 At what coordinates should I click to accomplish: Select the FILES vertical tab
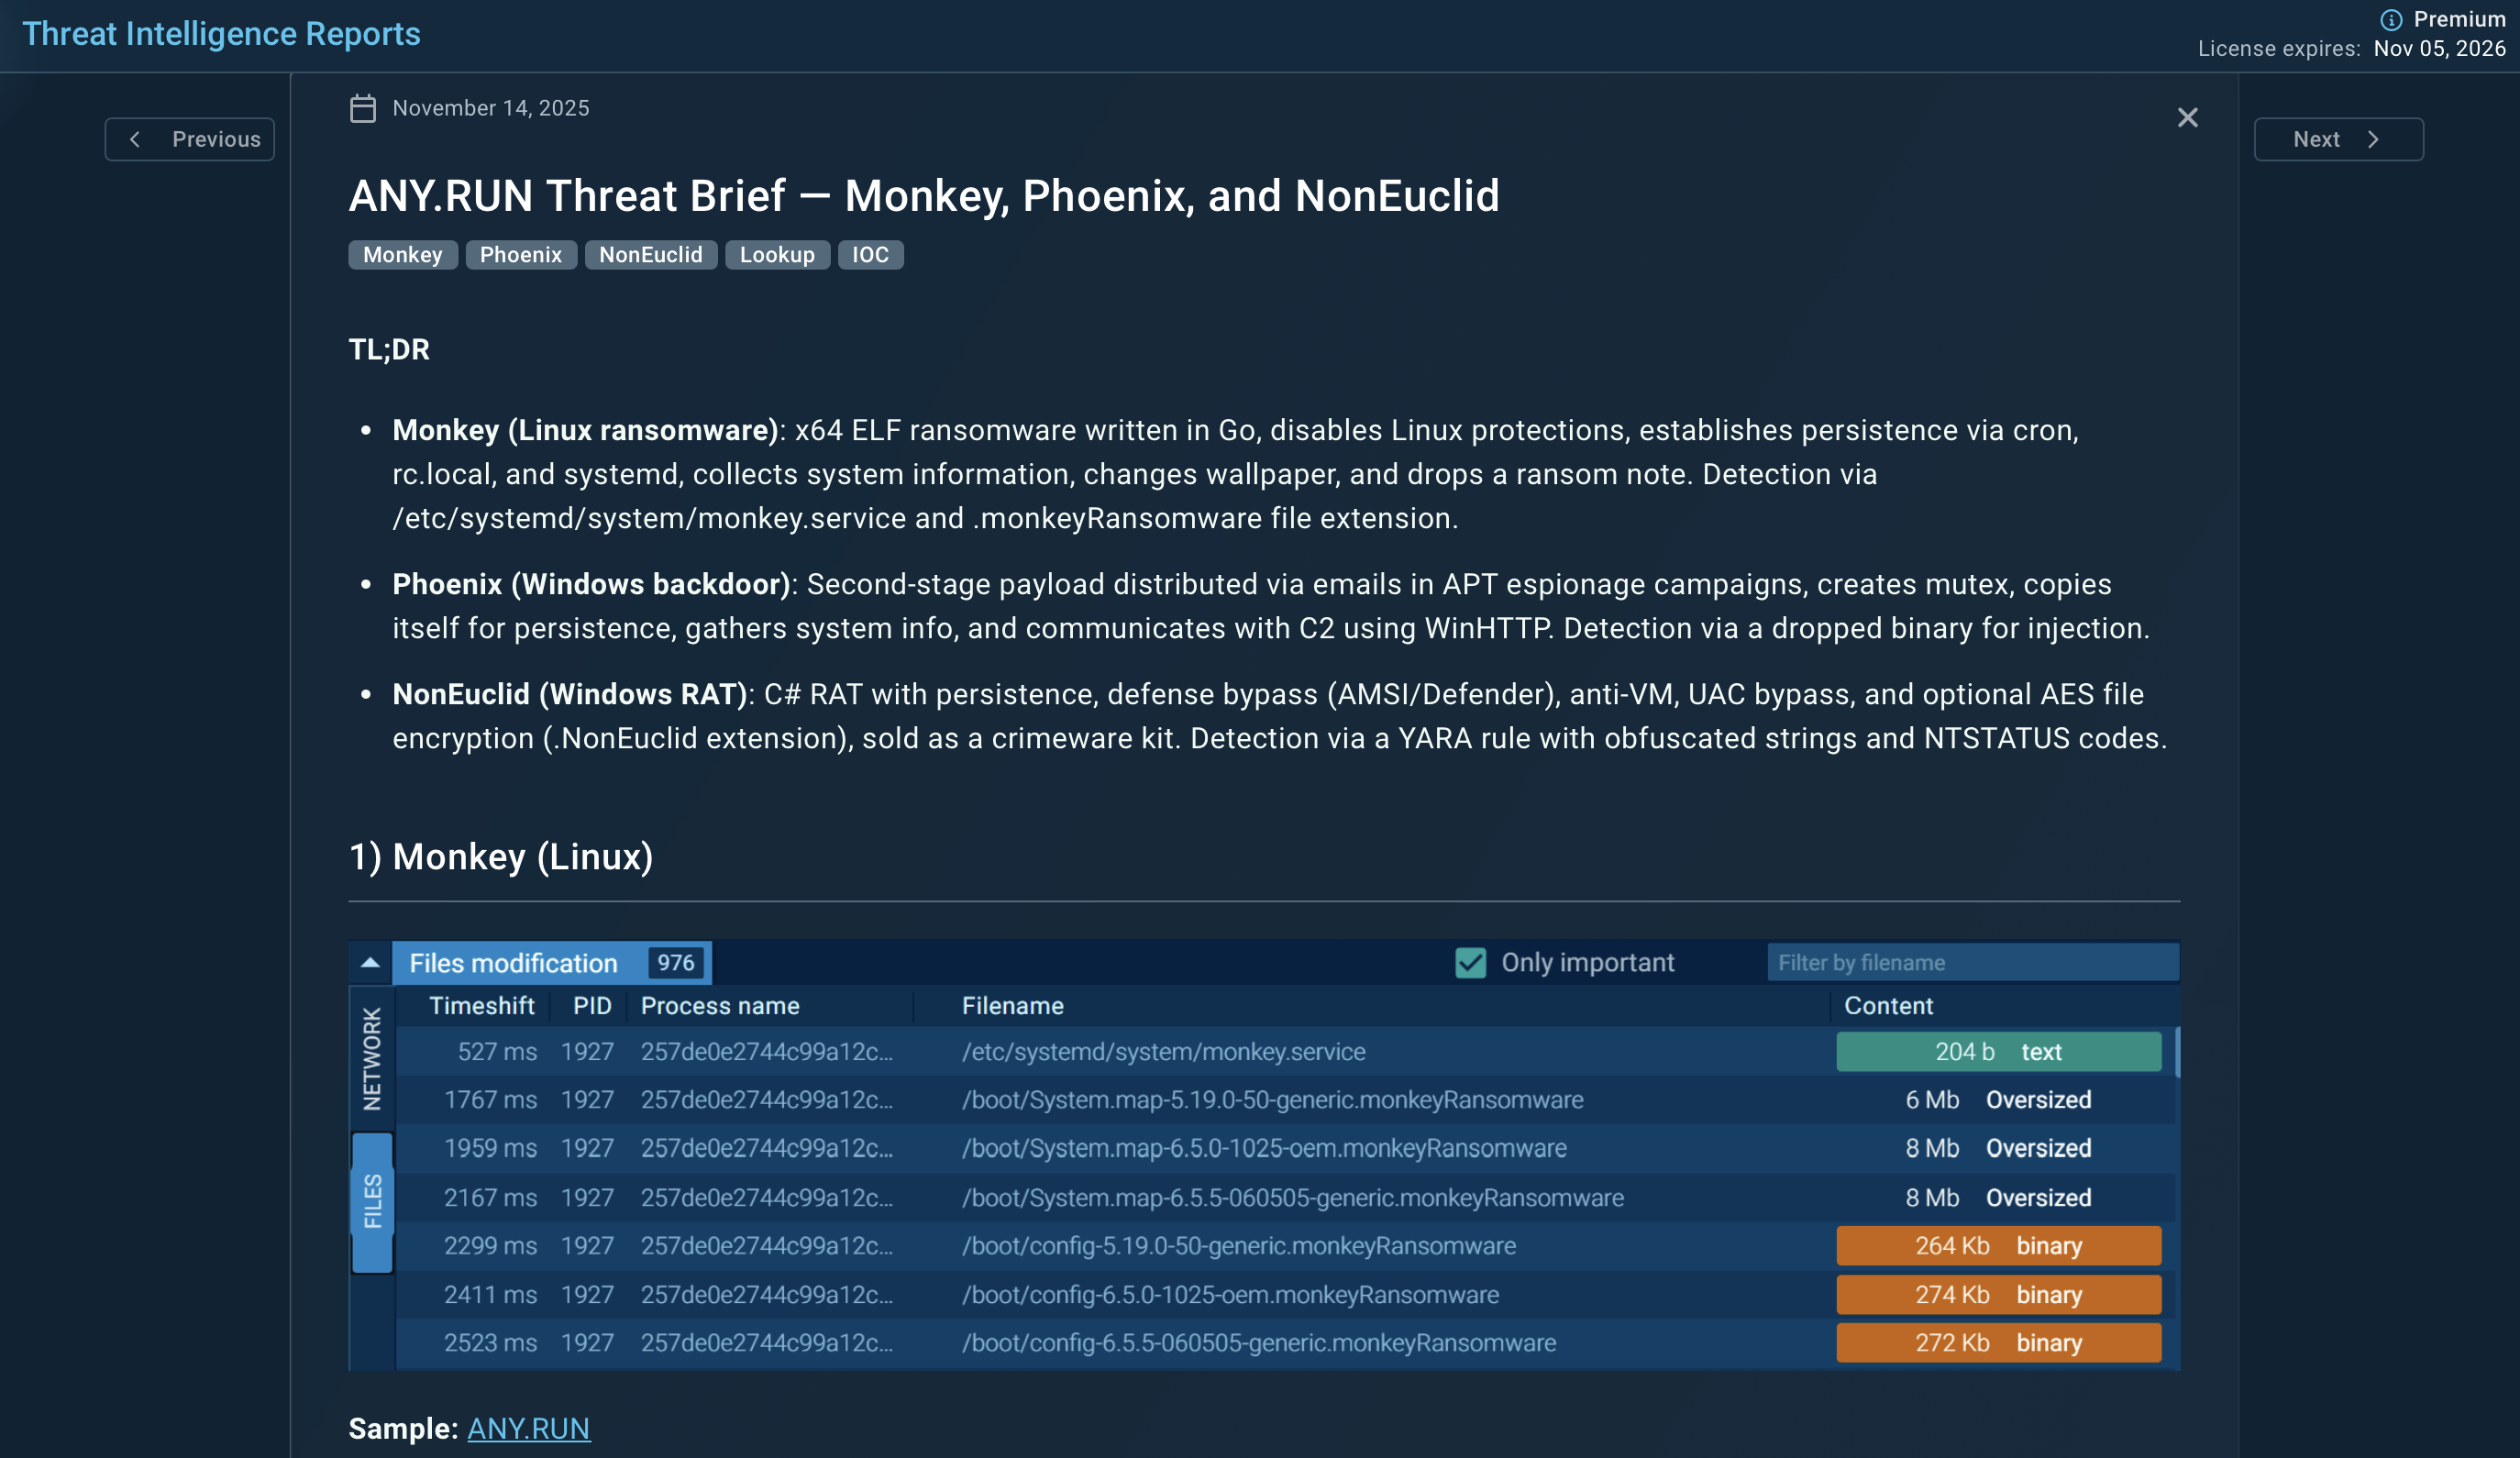pos(372,1201)
